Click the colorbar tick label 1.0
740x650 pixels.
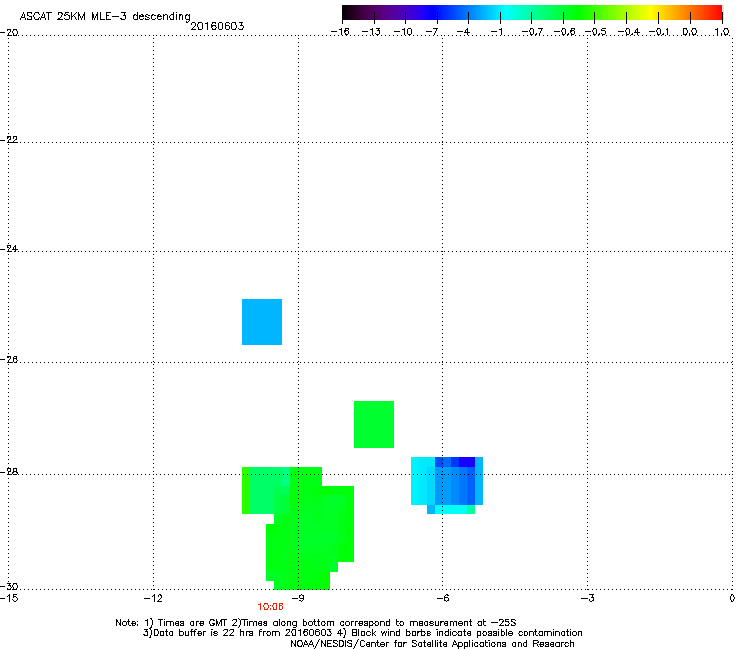[722, 32]
